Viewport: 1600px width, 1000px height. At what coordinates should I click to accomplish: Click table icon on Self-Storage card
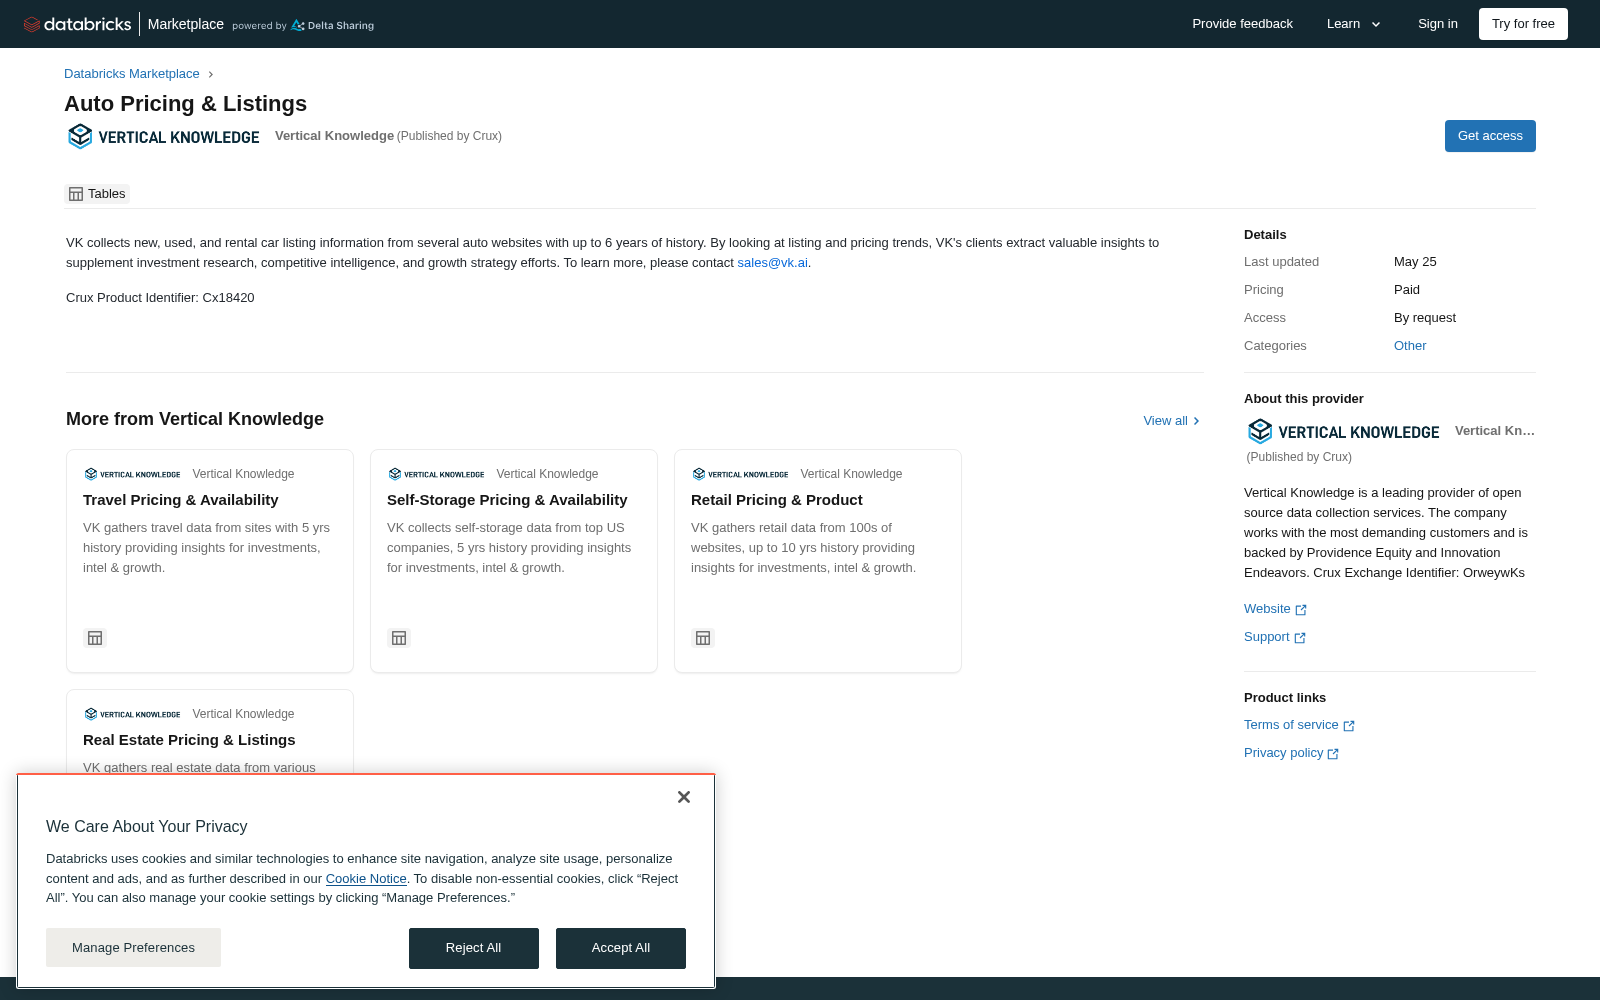point(399,638)
